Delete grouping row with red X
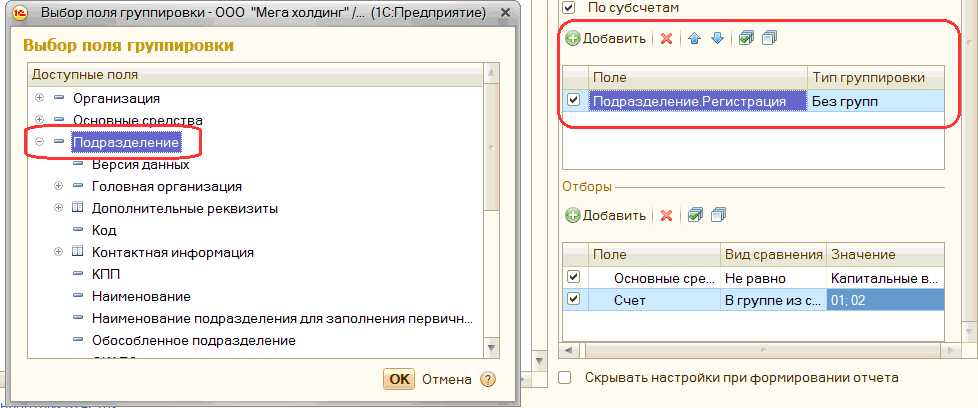The height and width of the screenshot is (408, 978). click(x=666, y=39)
